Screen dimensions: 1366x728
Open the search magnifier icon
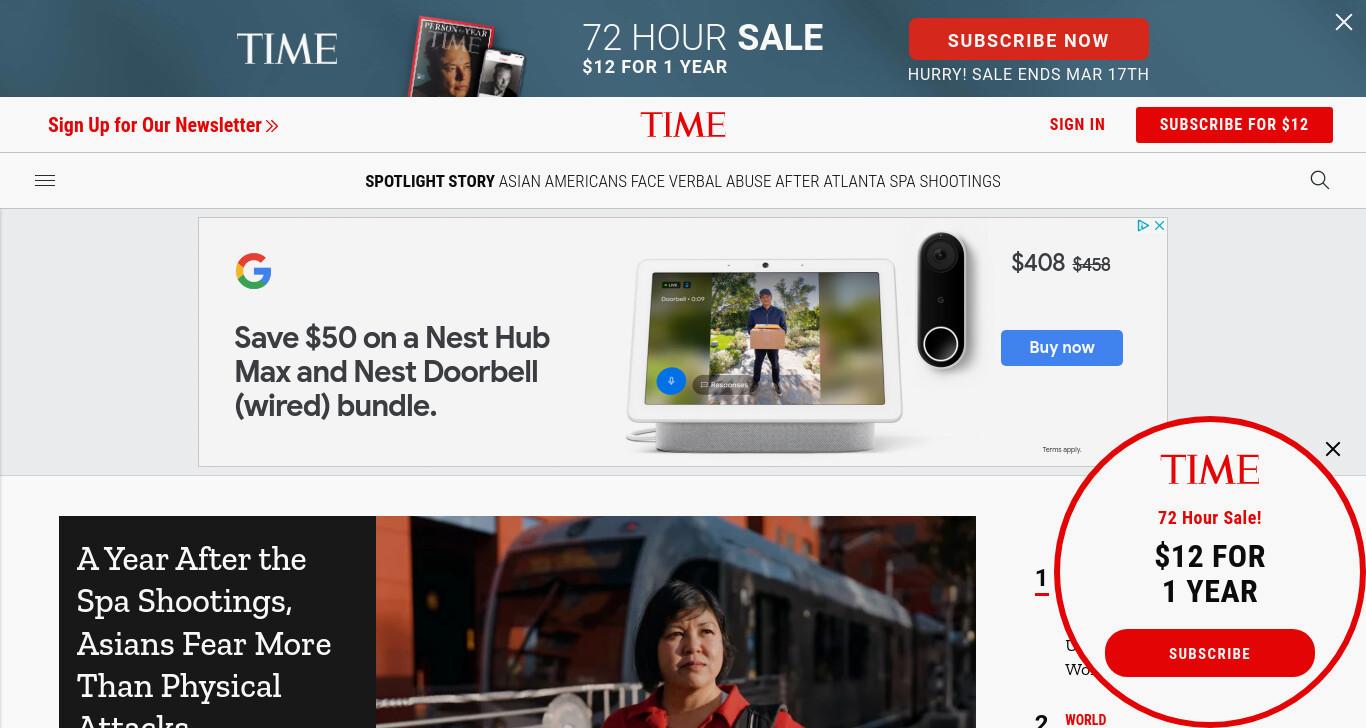pos(1320,180)
